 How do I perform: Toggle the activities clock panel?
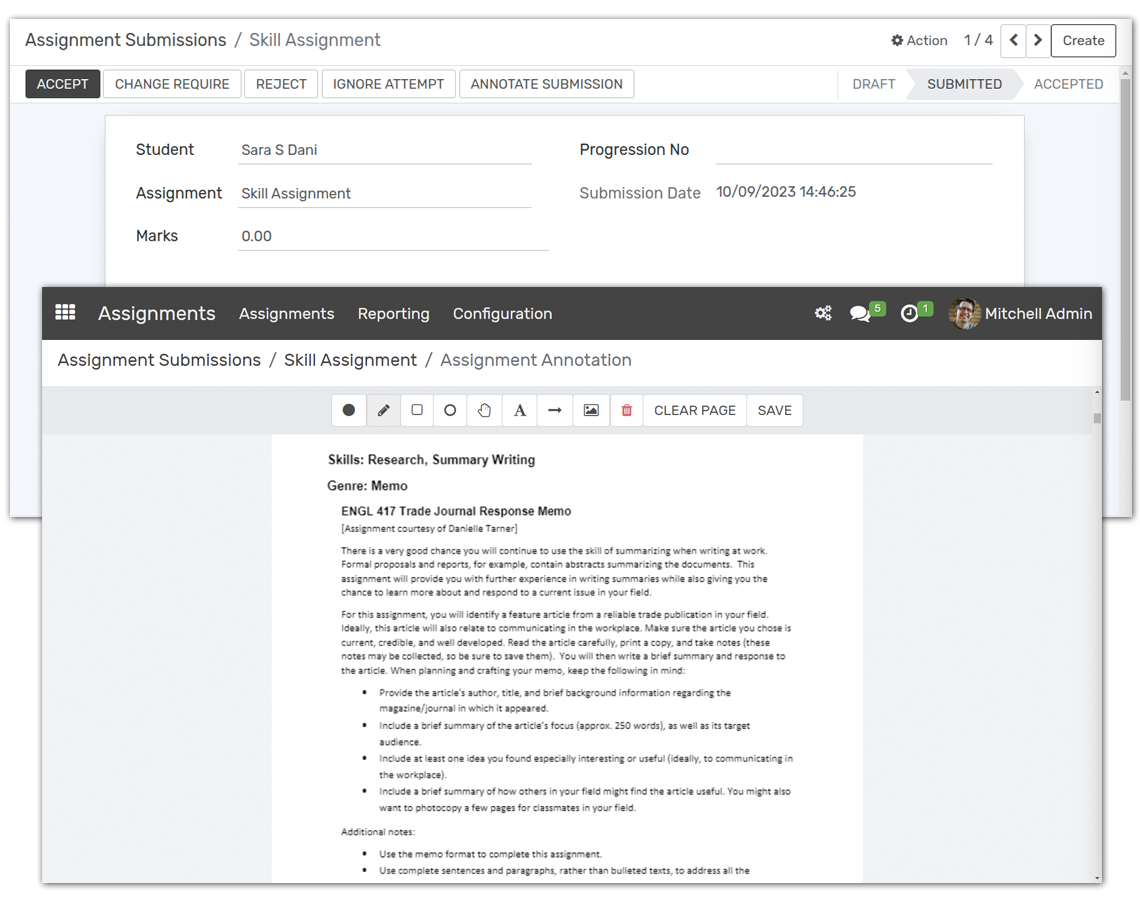pyautogui.click(x=909, y=313)
